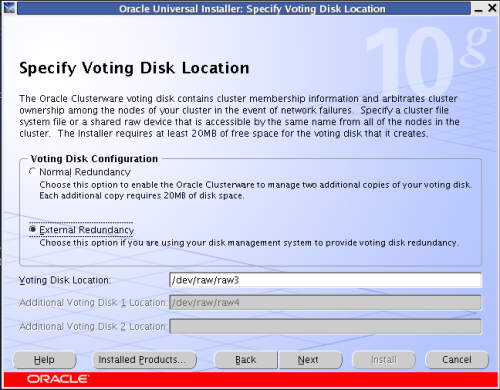Select the External Redundancy radio button
500x390 pixels.
33,230
